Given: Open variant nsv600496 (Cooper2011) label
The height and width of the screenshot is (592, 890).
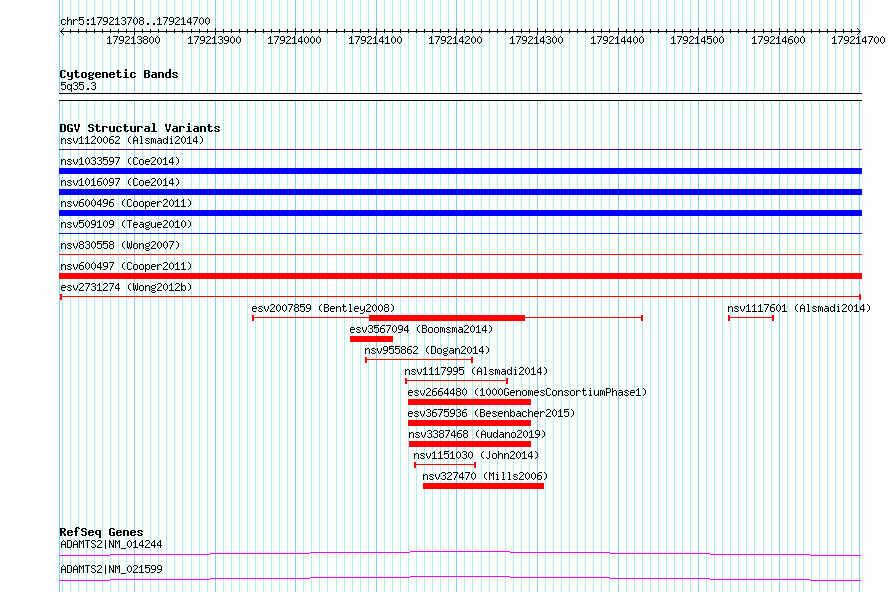Looking at the screenshot, I should [126, 203].
